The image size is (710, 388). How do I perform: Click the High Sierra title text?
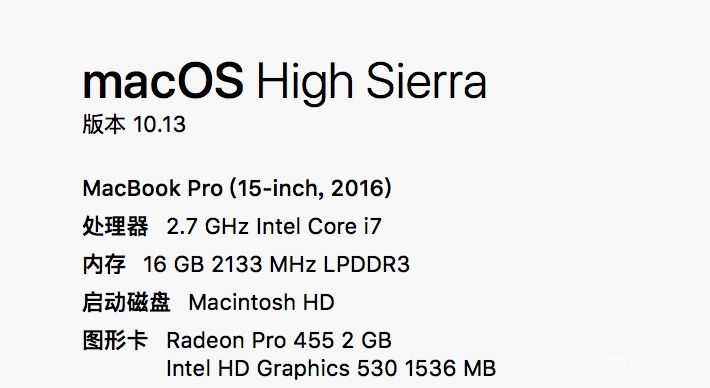(x=372, y=81)
